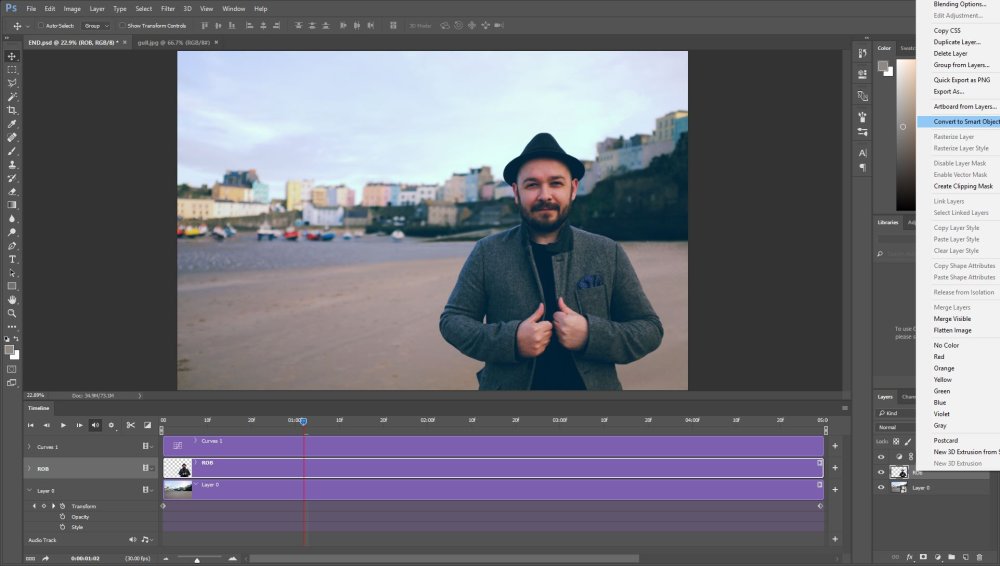Screen dimensions: 1000x566
Task: Open ROB track filmstrip menu
Action: 147,468
